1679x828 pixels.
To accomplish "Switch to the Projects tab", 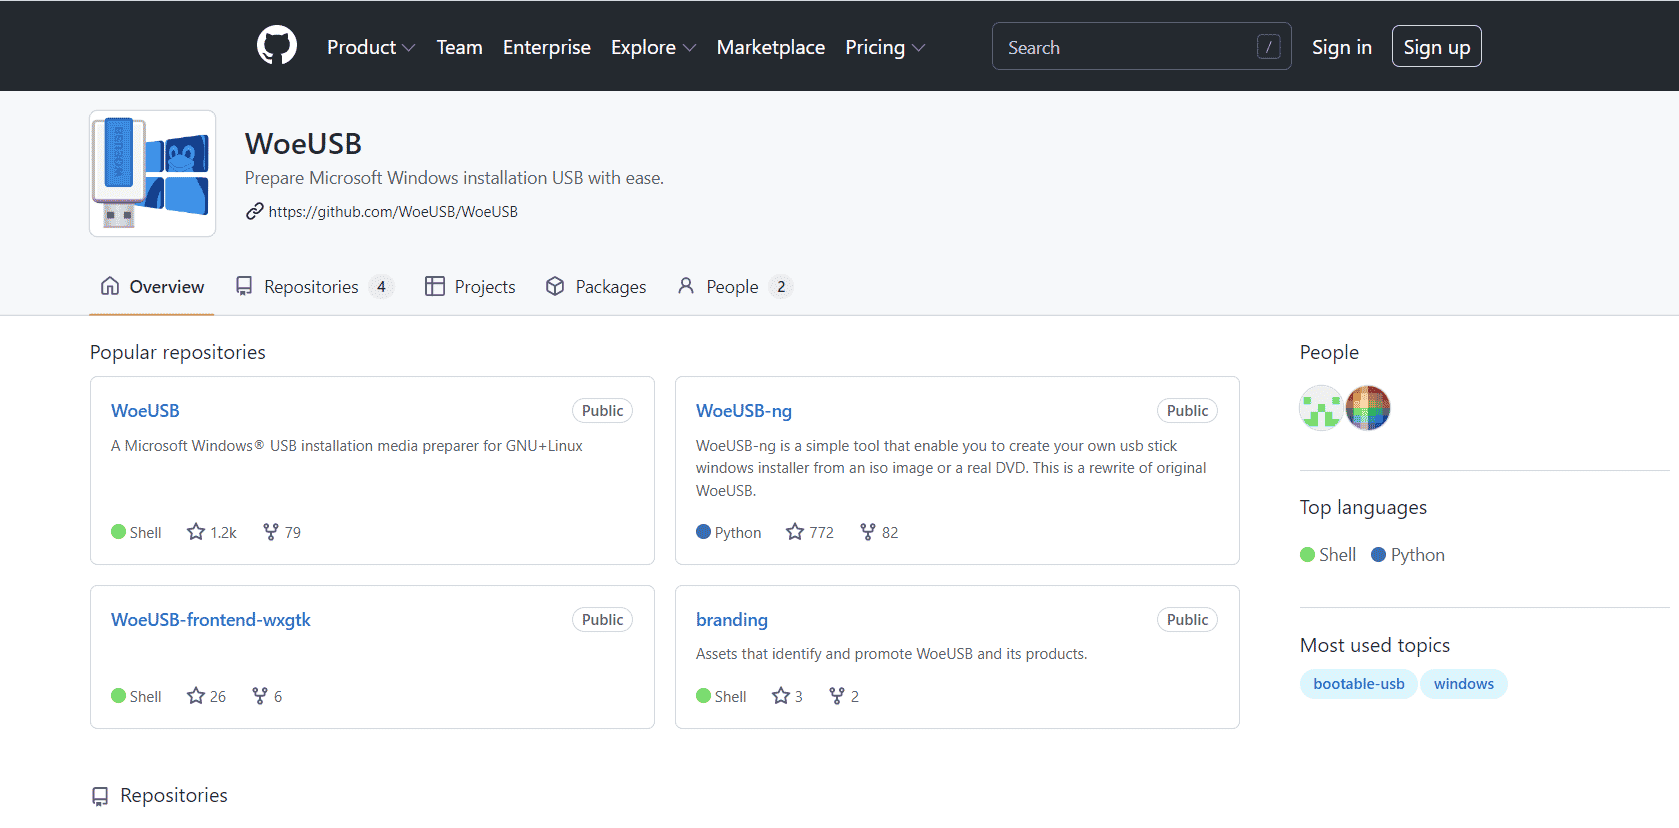I will pyautogui.click(x=470, y=287).
